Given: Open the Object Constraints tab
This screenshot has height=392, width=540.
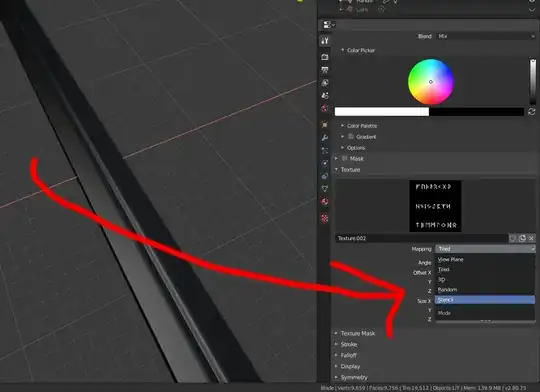Looking at the screenshot, I should [x=324, y=176].
